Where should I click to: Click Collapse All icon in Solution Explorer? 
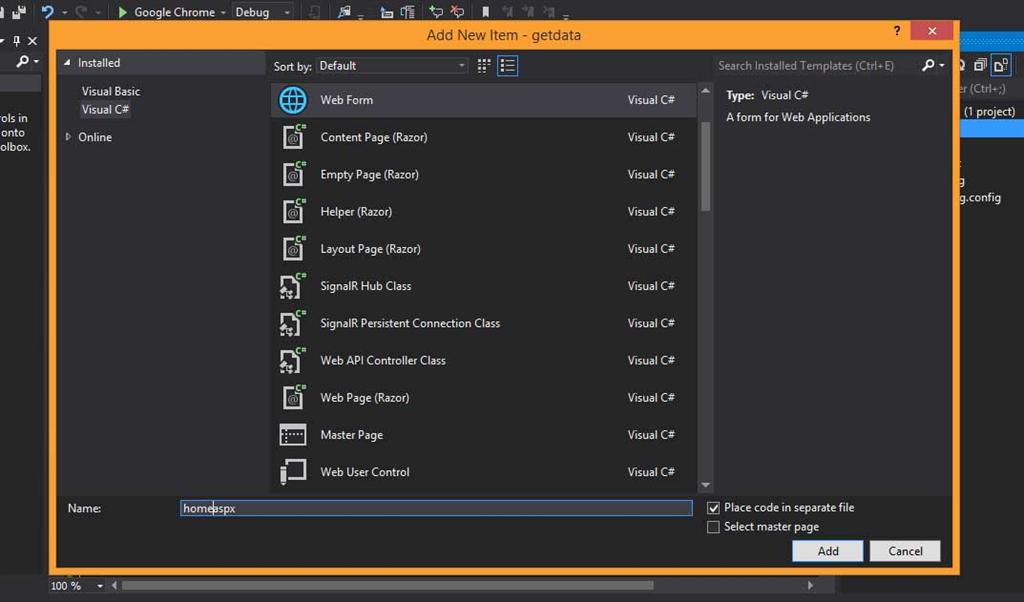pos(980,65)
